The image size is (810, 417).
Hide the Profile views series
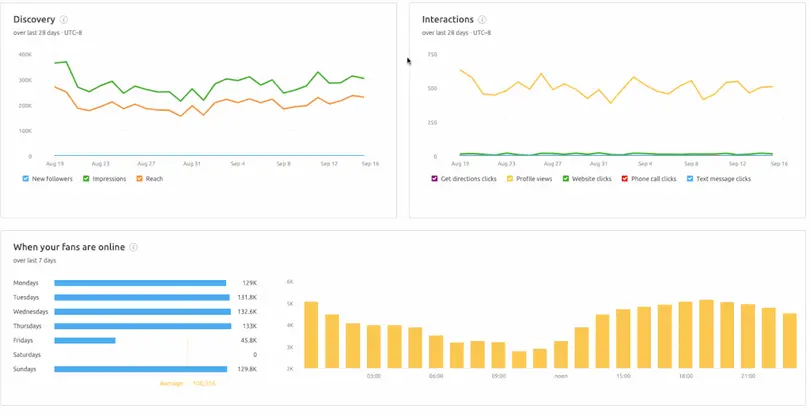(511, 179)
